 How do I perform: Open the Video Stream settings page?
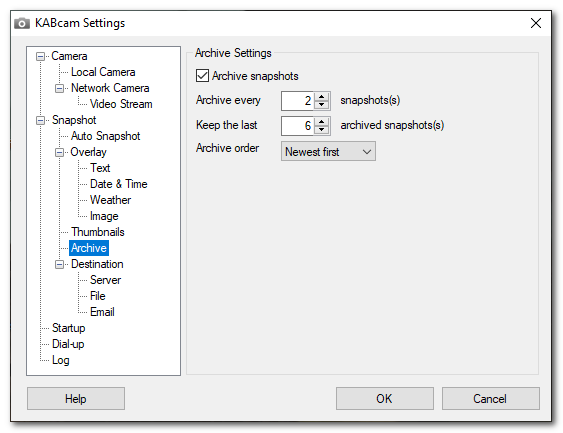point(121,104)
